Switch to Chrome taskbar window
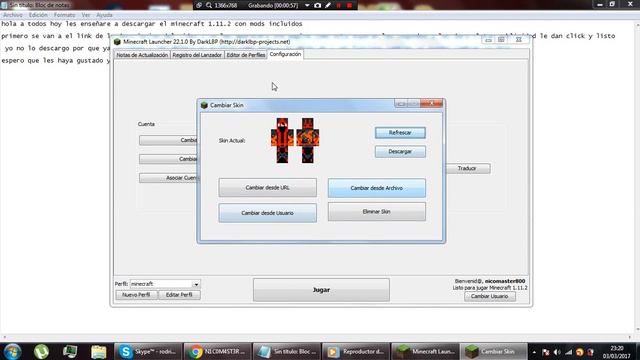 point(217,351)
